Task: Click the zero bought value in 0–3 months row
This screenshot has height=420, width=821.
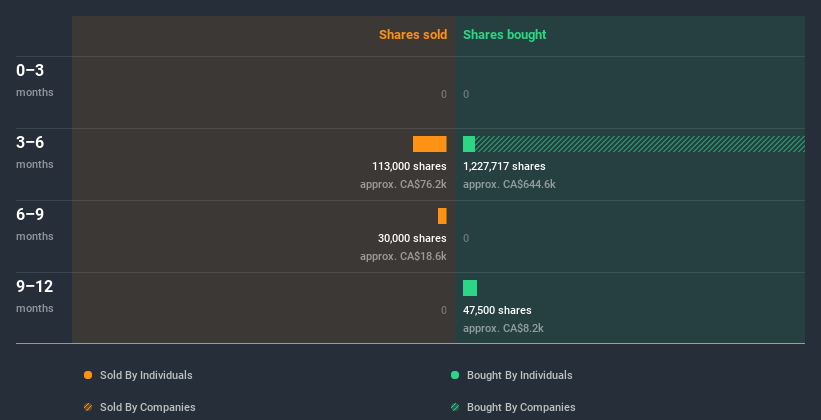Action: [466, 94]
